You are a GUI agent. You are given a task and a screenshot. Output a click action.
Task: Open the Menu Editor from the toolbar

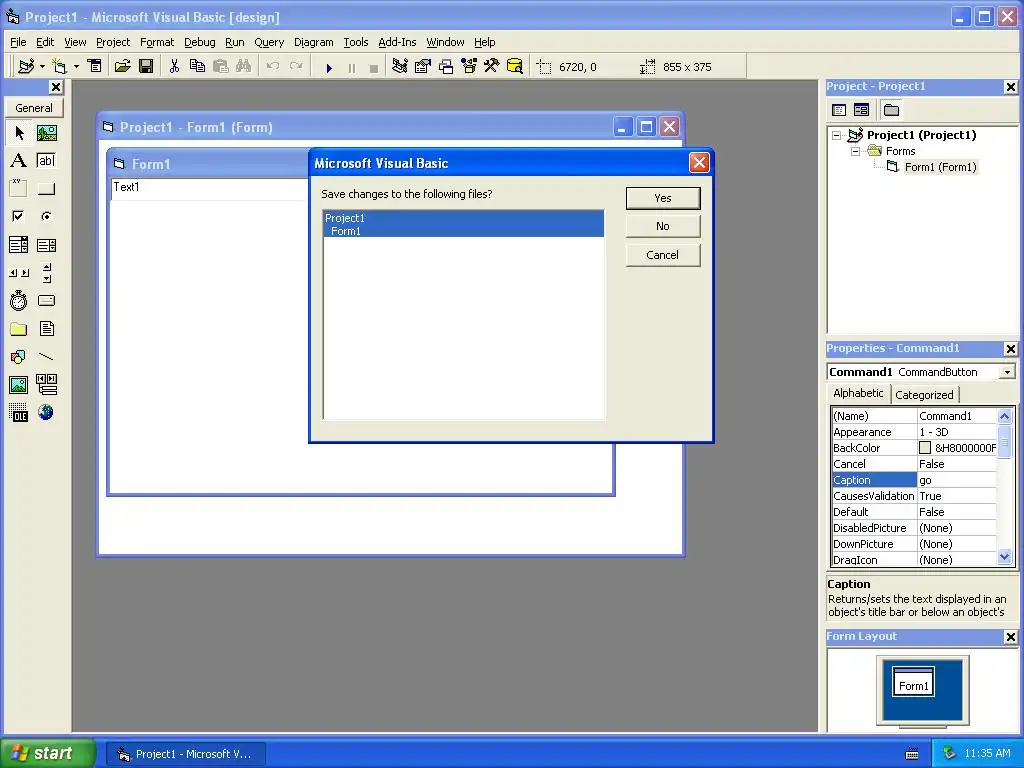coord(95,67)
